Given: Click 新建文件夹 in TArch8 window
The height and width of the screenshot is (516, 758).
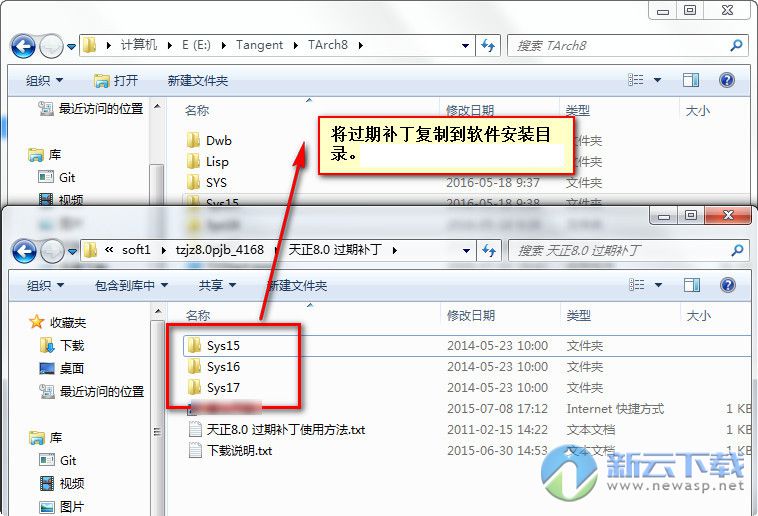Looking at the screenshot, I should click(x=198, y=80).
